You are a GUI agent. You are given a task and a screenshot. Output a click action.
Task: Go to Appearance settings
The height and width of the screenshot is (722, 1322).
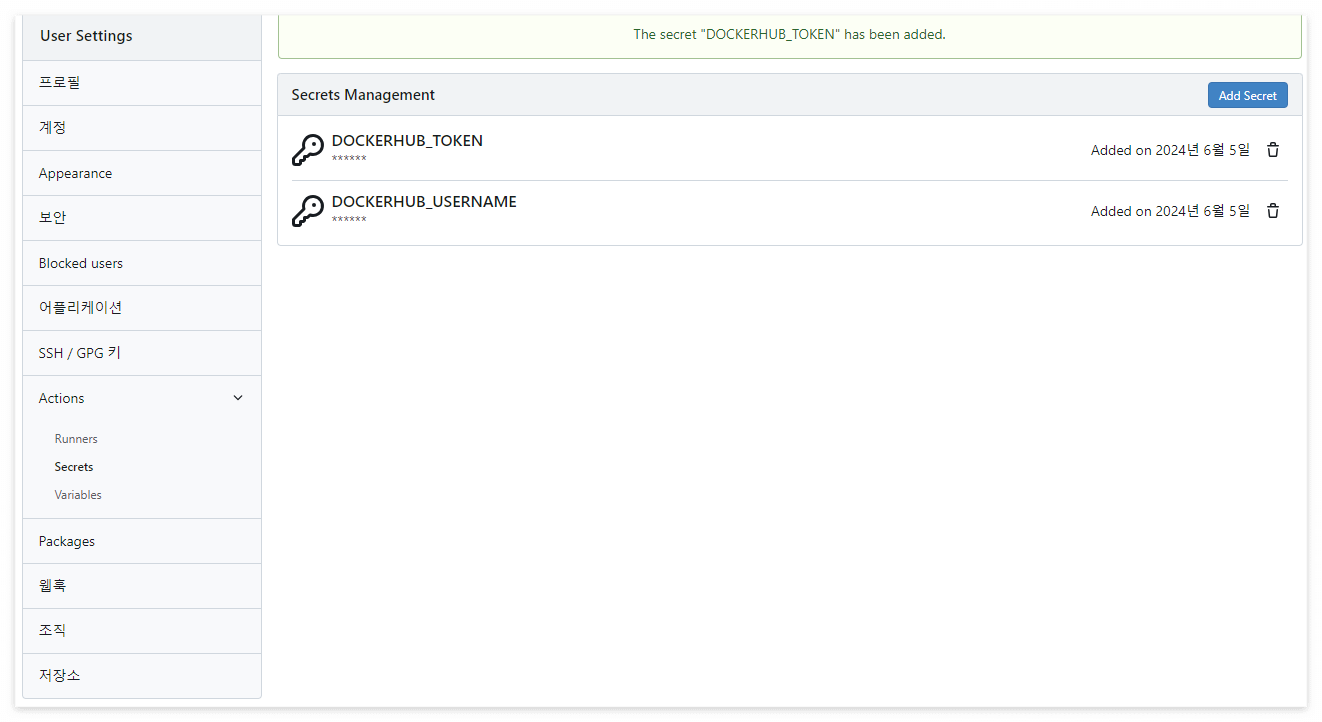point(142,173)
